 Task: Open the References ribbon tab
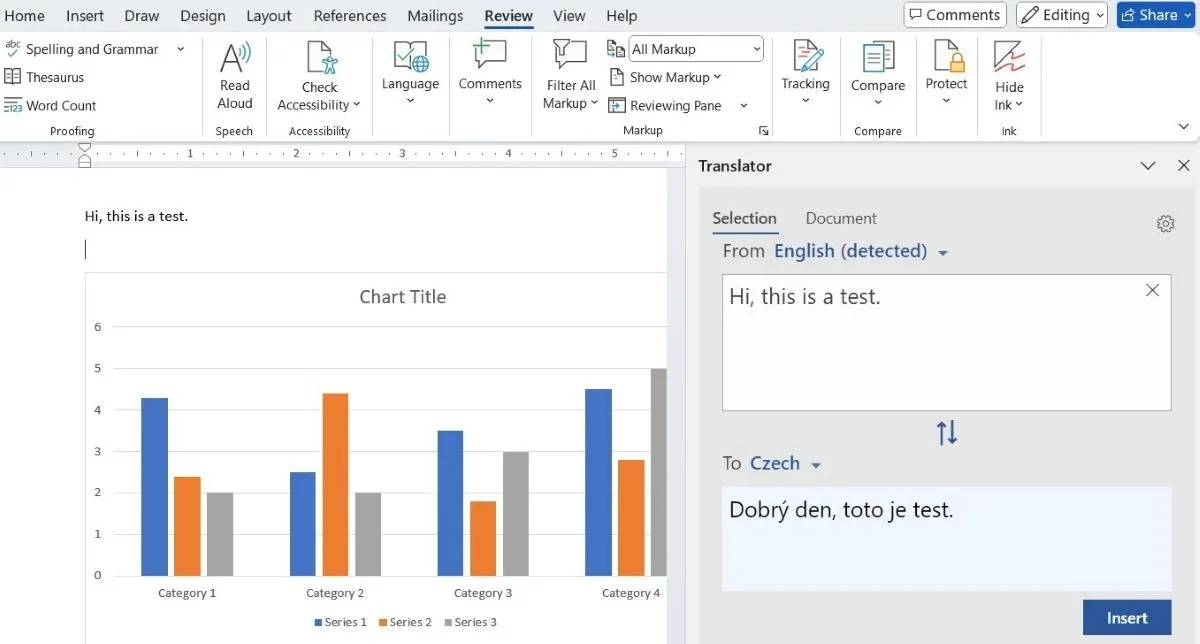click(349, 16)
